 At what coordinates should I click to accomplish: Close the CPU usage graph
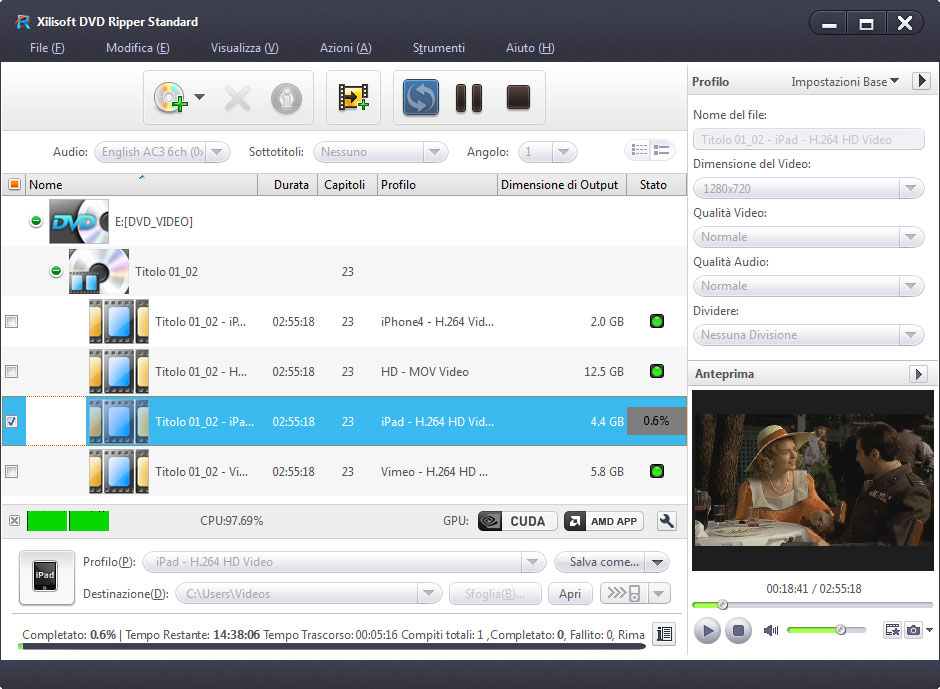14,520
